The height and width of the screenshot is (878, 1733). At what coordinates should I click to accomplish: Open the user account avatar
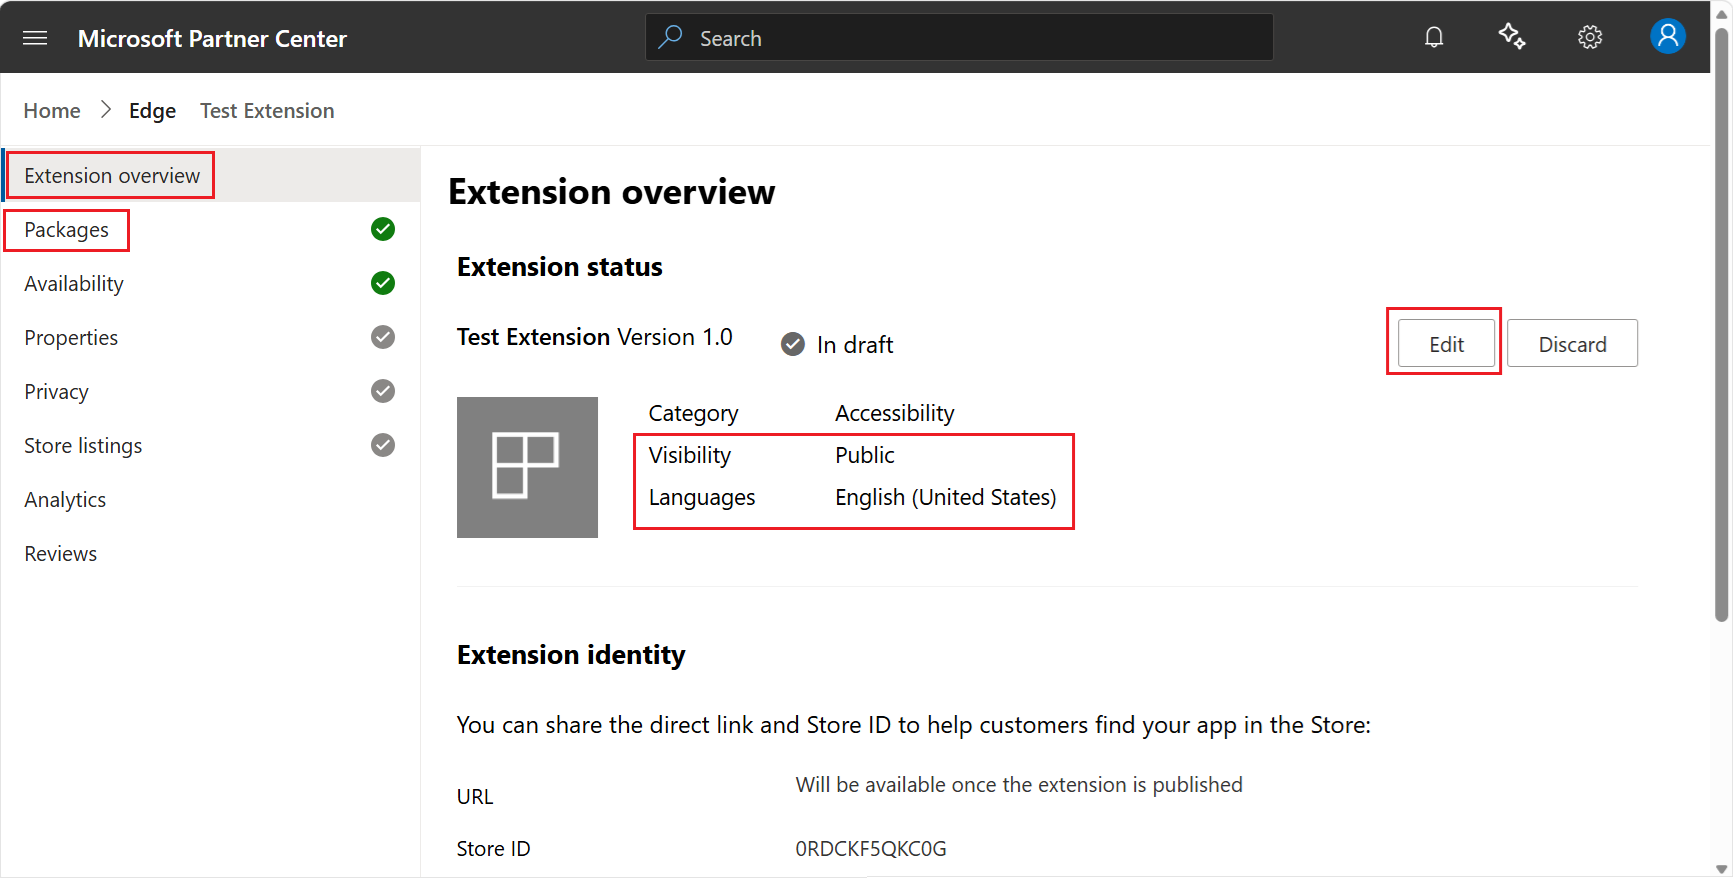point(1668,37)
